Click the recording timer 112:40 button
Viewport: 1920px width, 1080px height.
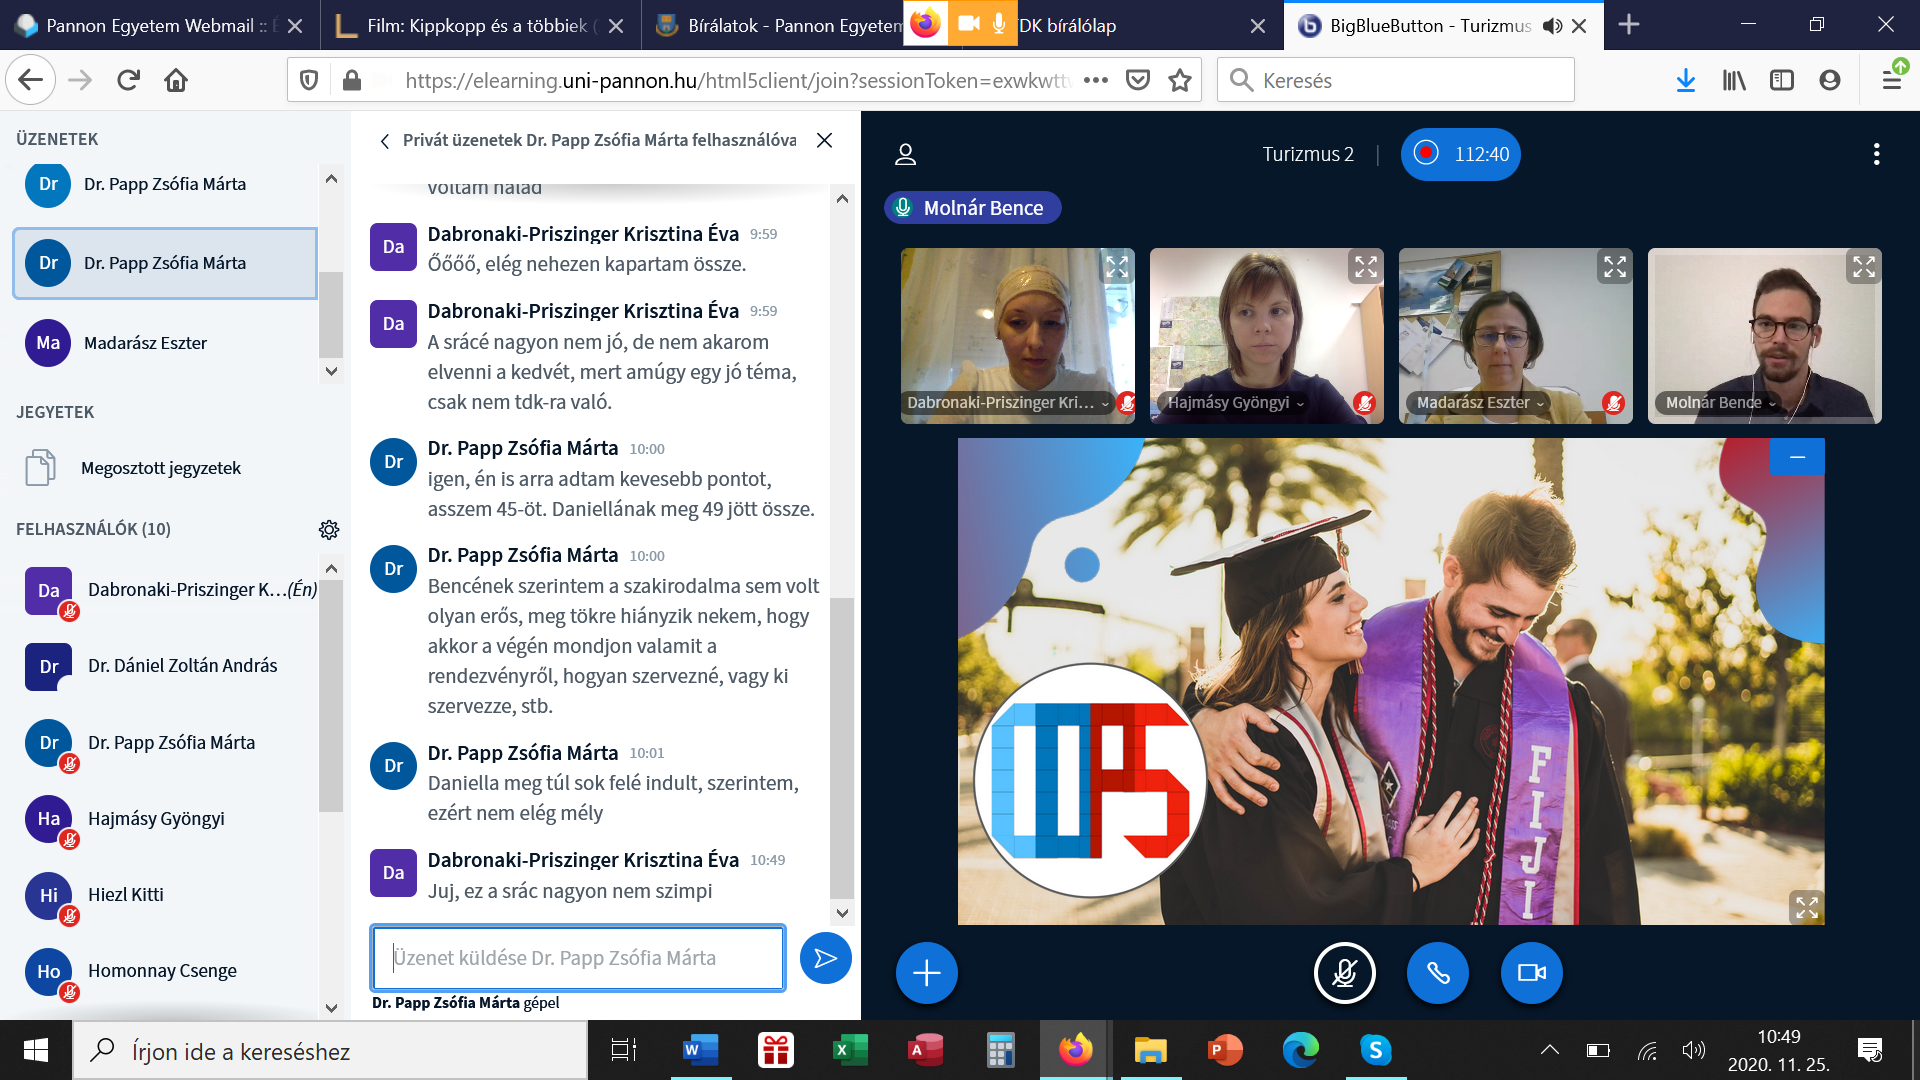pos(1460,154)
